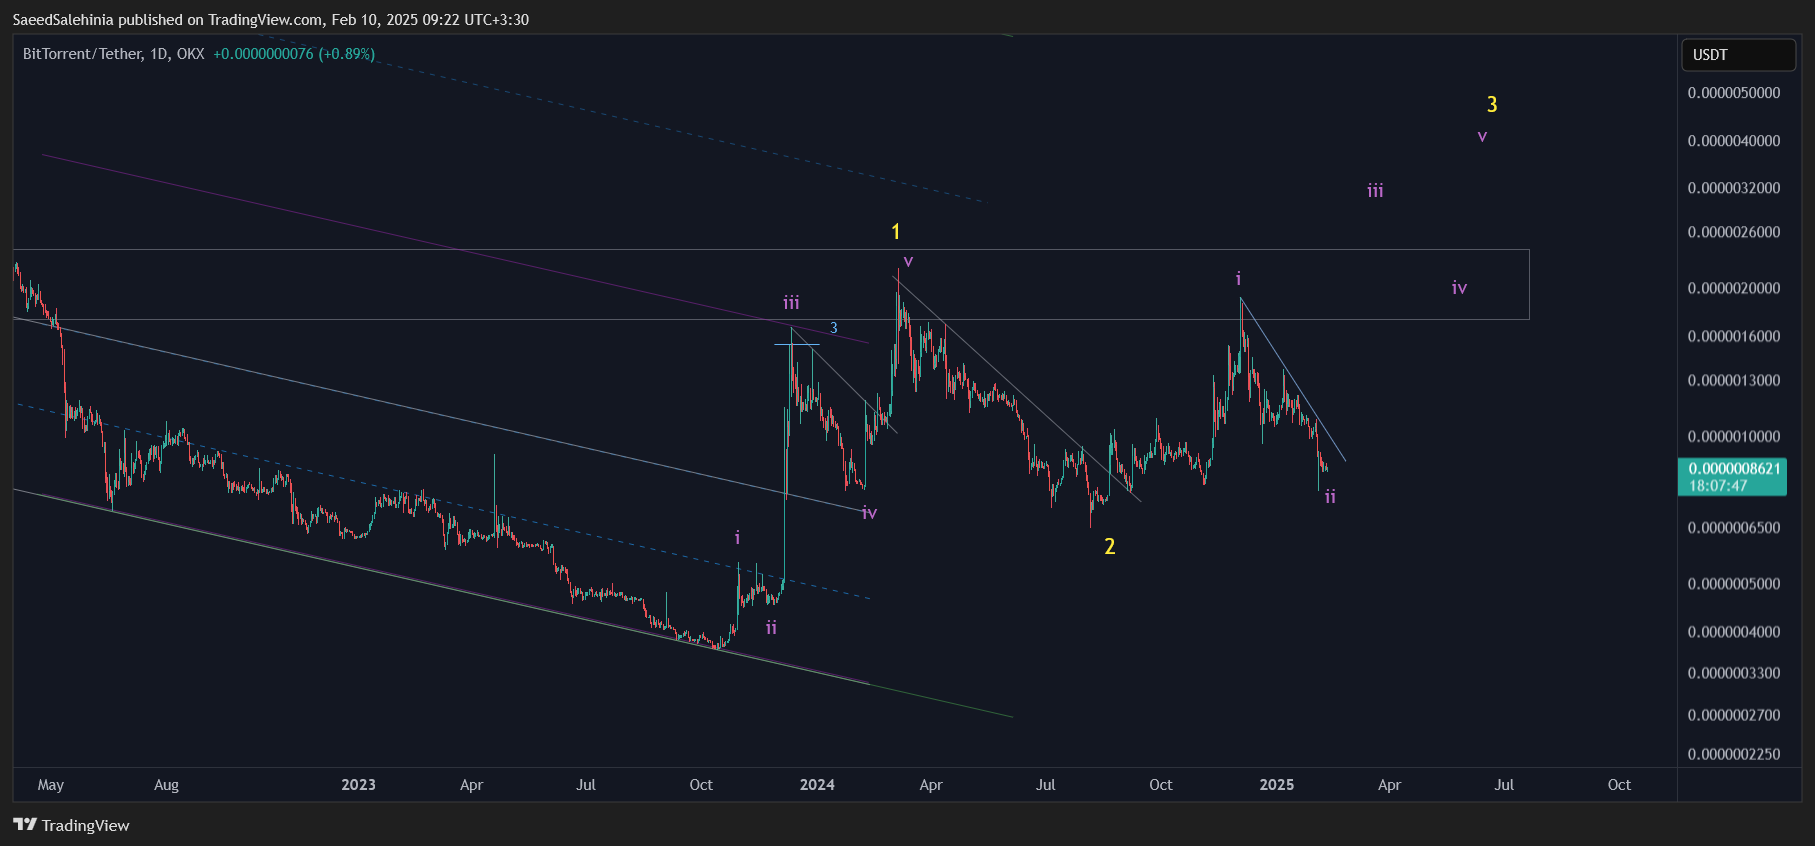Click the 0.0000032000 price axis label
Image resolution: width=1815 pixels, height=846 pixels.
coord(1734,188)
